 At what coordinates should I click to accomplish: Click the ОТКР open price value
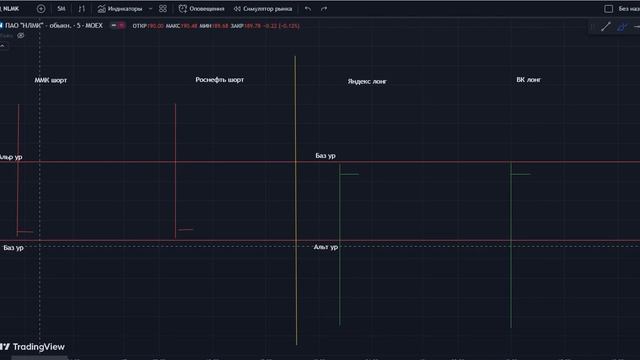[155, 26]
